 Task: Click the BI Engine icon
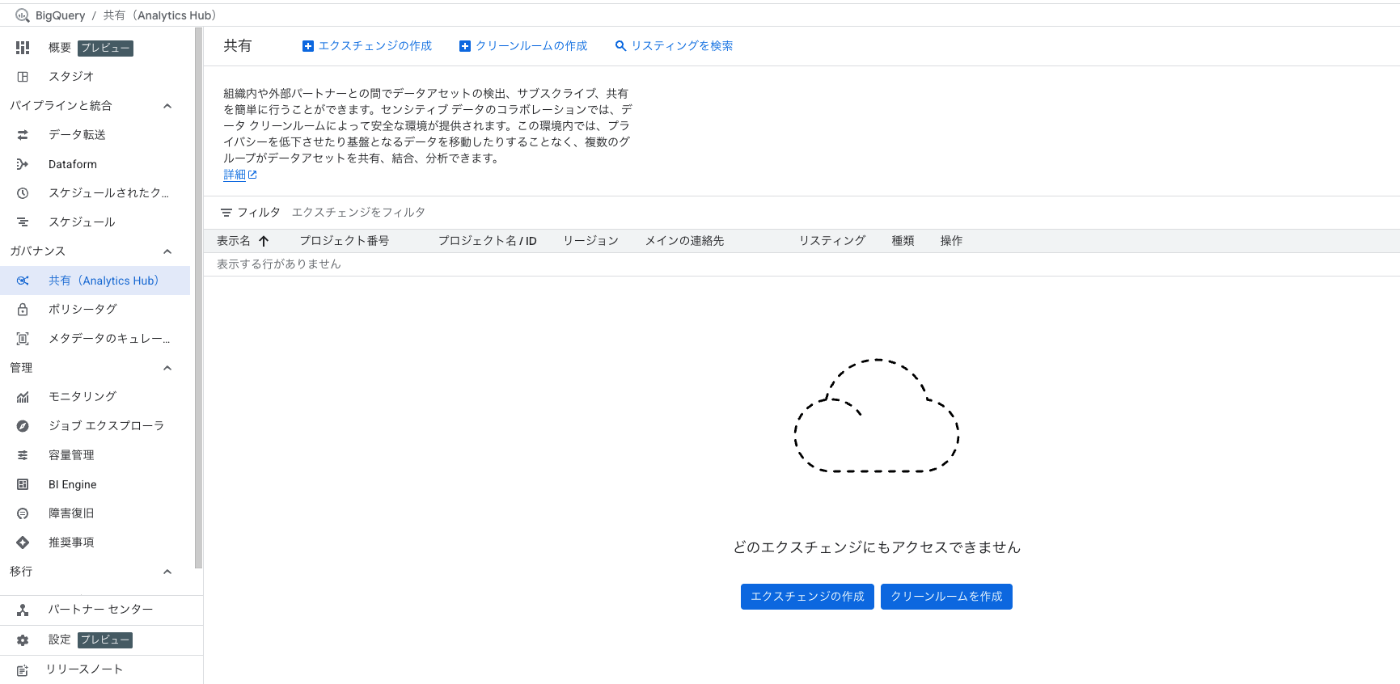[x=23, y=484]
